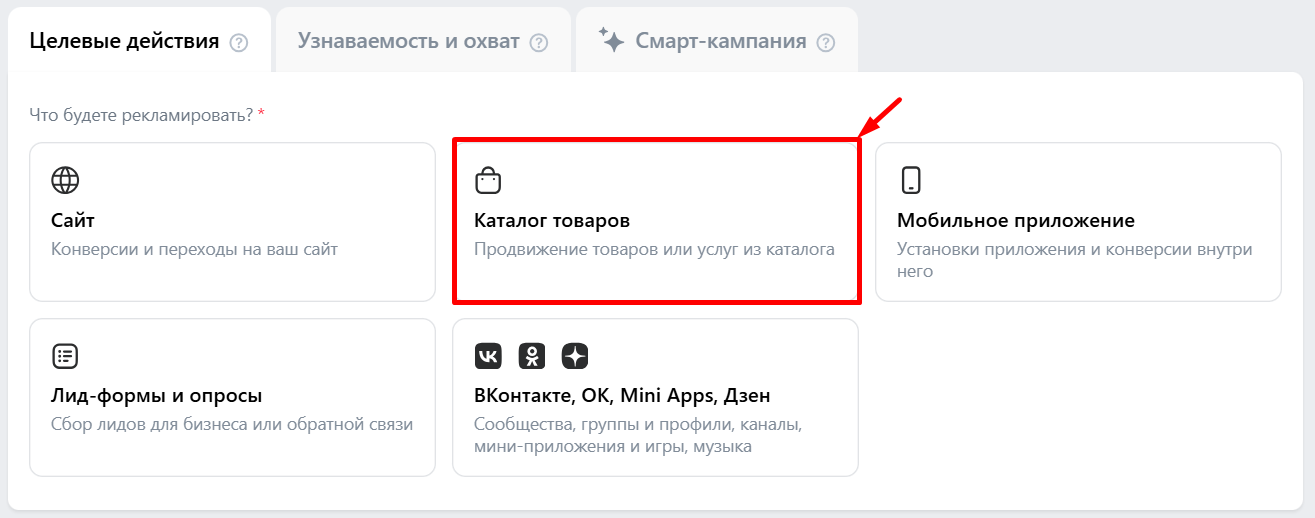The height and width of the screenshot is (518, 1315).
Task: Click the smartphone icon for Мобильное приложение
Action: (910, 180)
